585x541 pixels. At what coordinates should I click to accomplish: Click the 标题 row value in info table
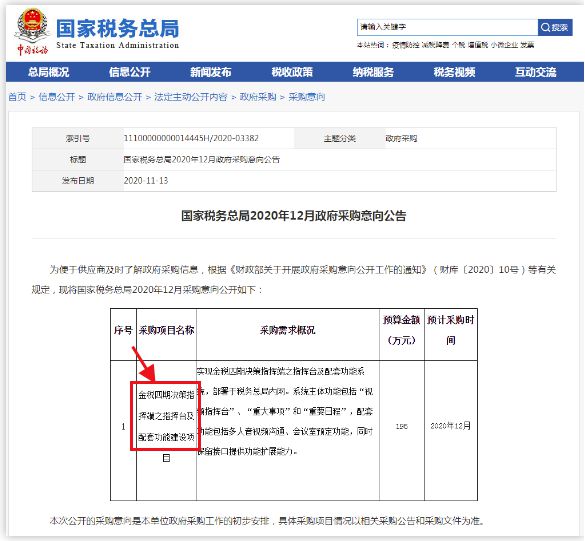click(x=201, y=160)
